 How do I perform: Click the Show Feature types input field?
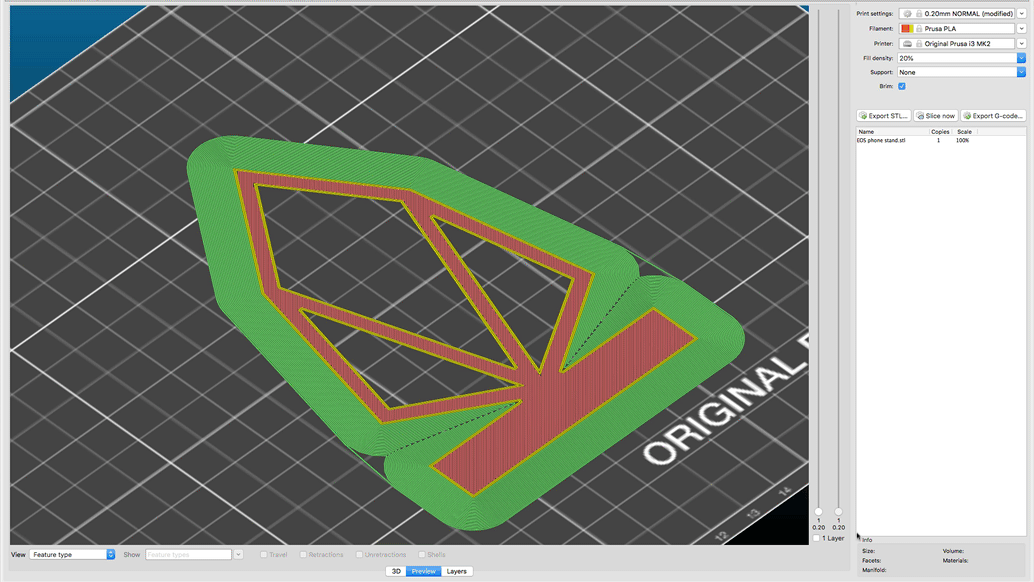tap(189, 554)
